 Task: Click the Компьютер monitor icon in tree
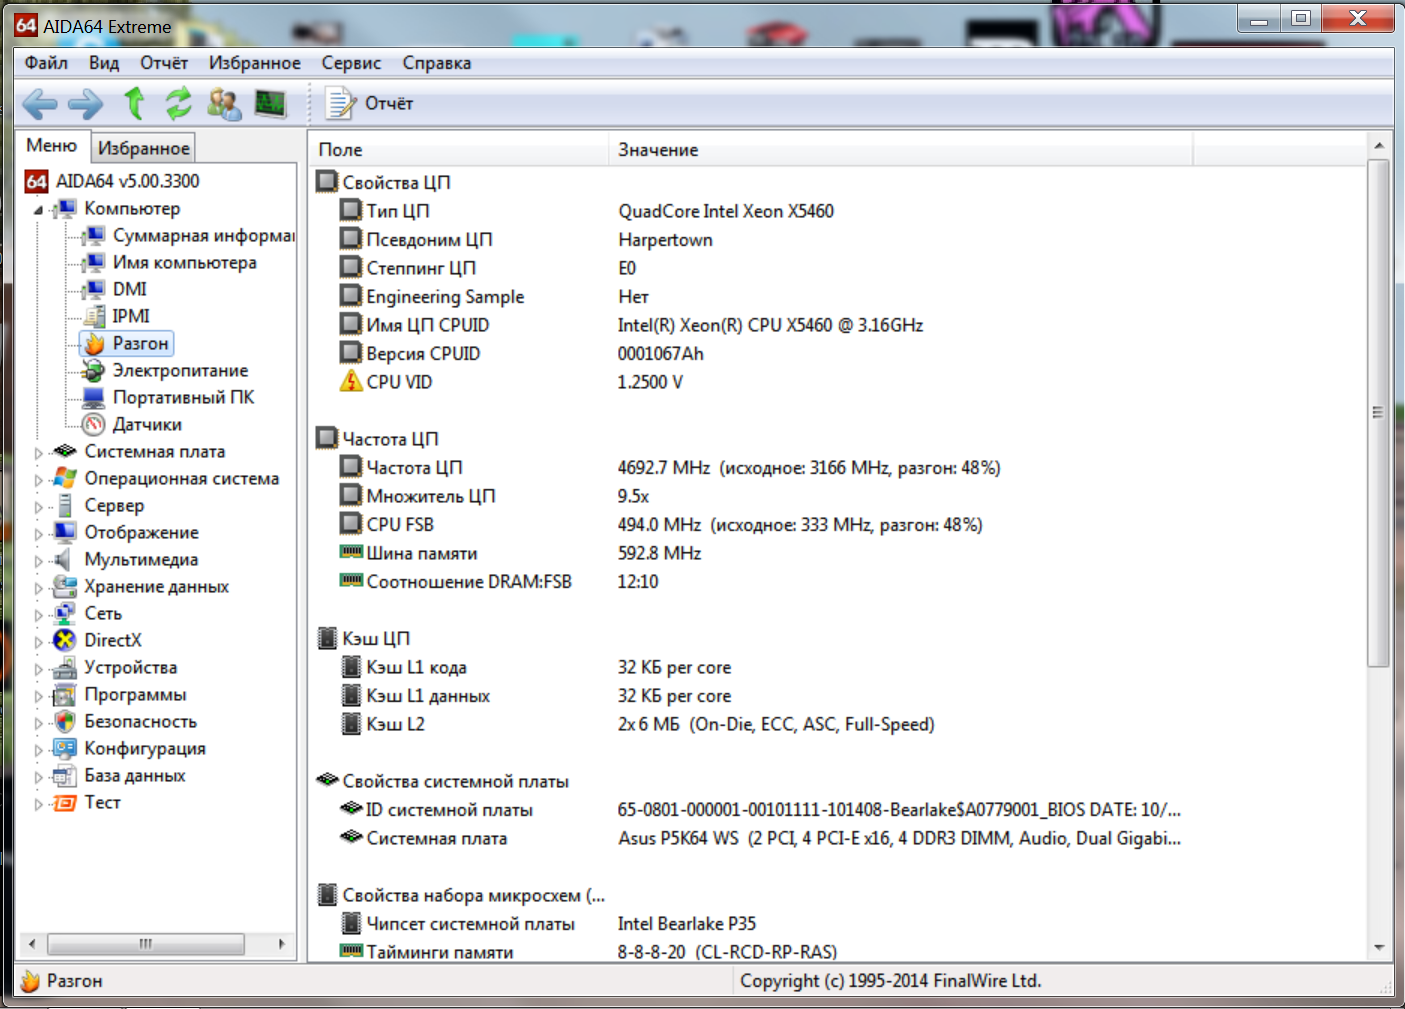[x=66, y=208]
